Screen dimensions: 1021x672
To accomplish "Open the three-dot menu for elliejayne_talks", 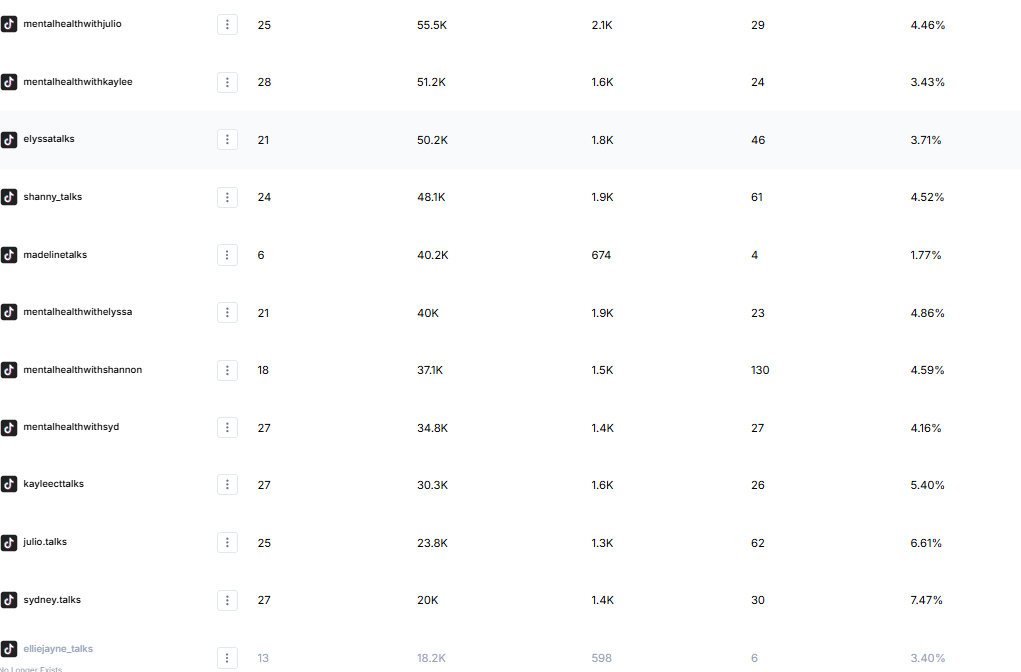I will click(x=227, y=658).
